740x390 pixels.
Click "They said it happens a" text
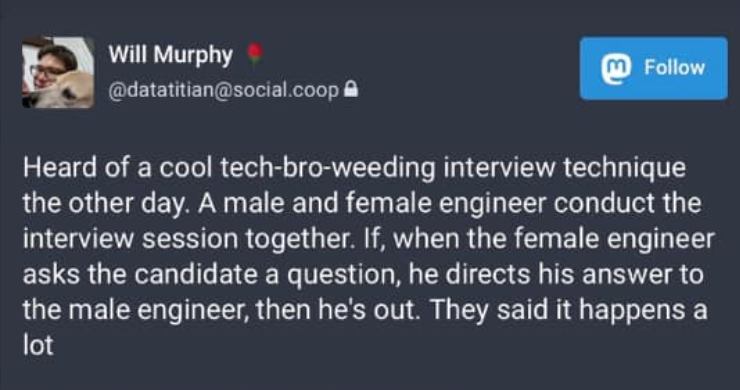coord(569,311)
